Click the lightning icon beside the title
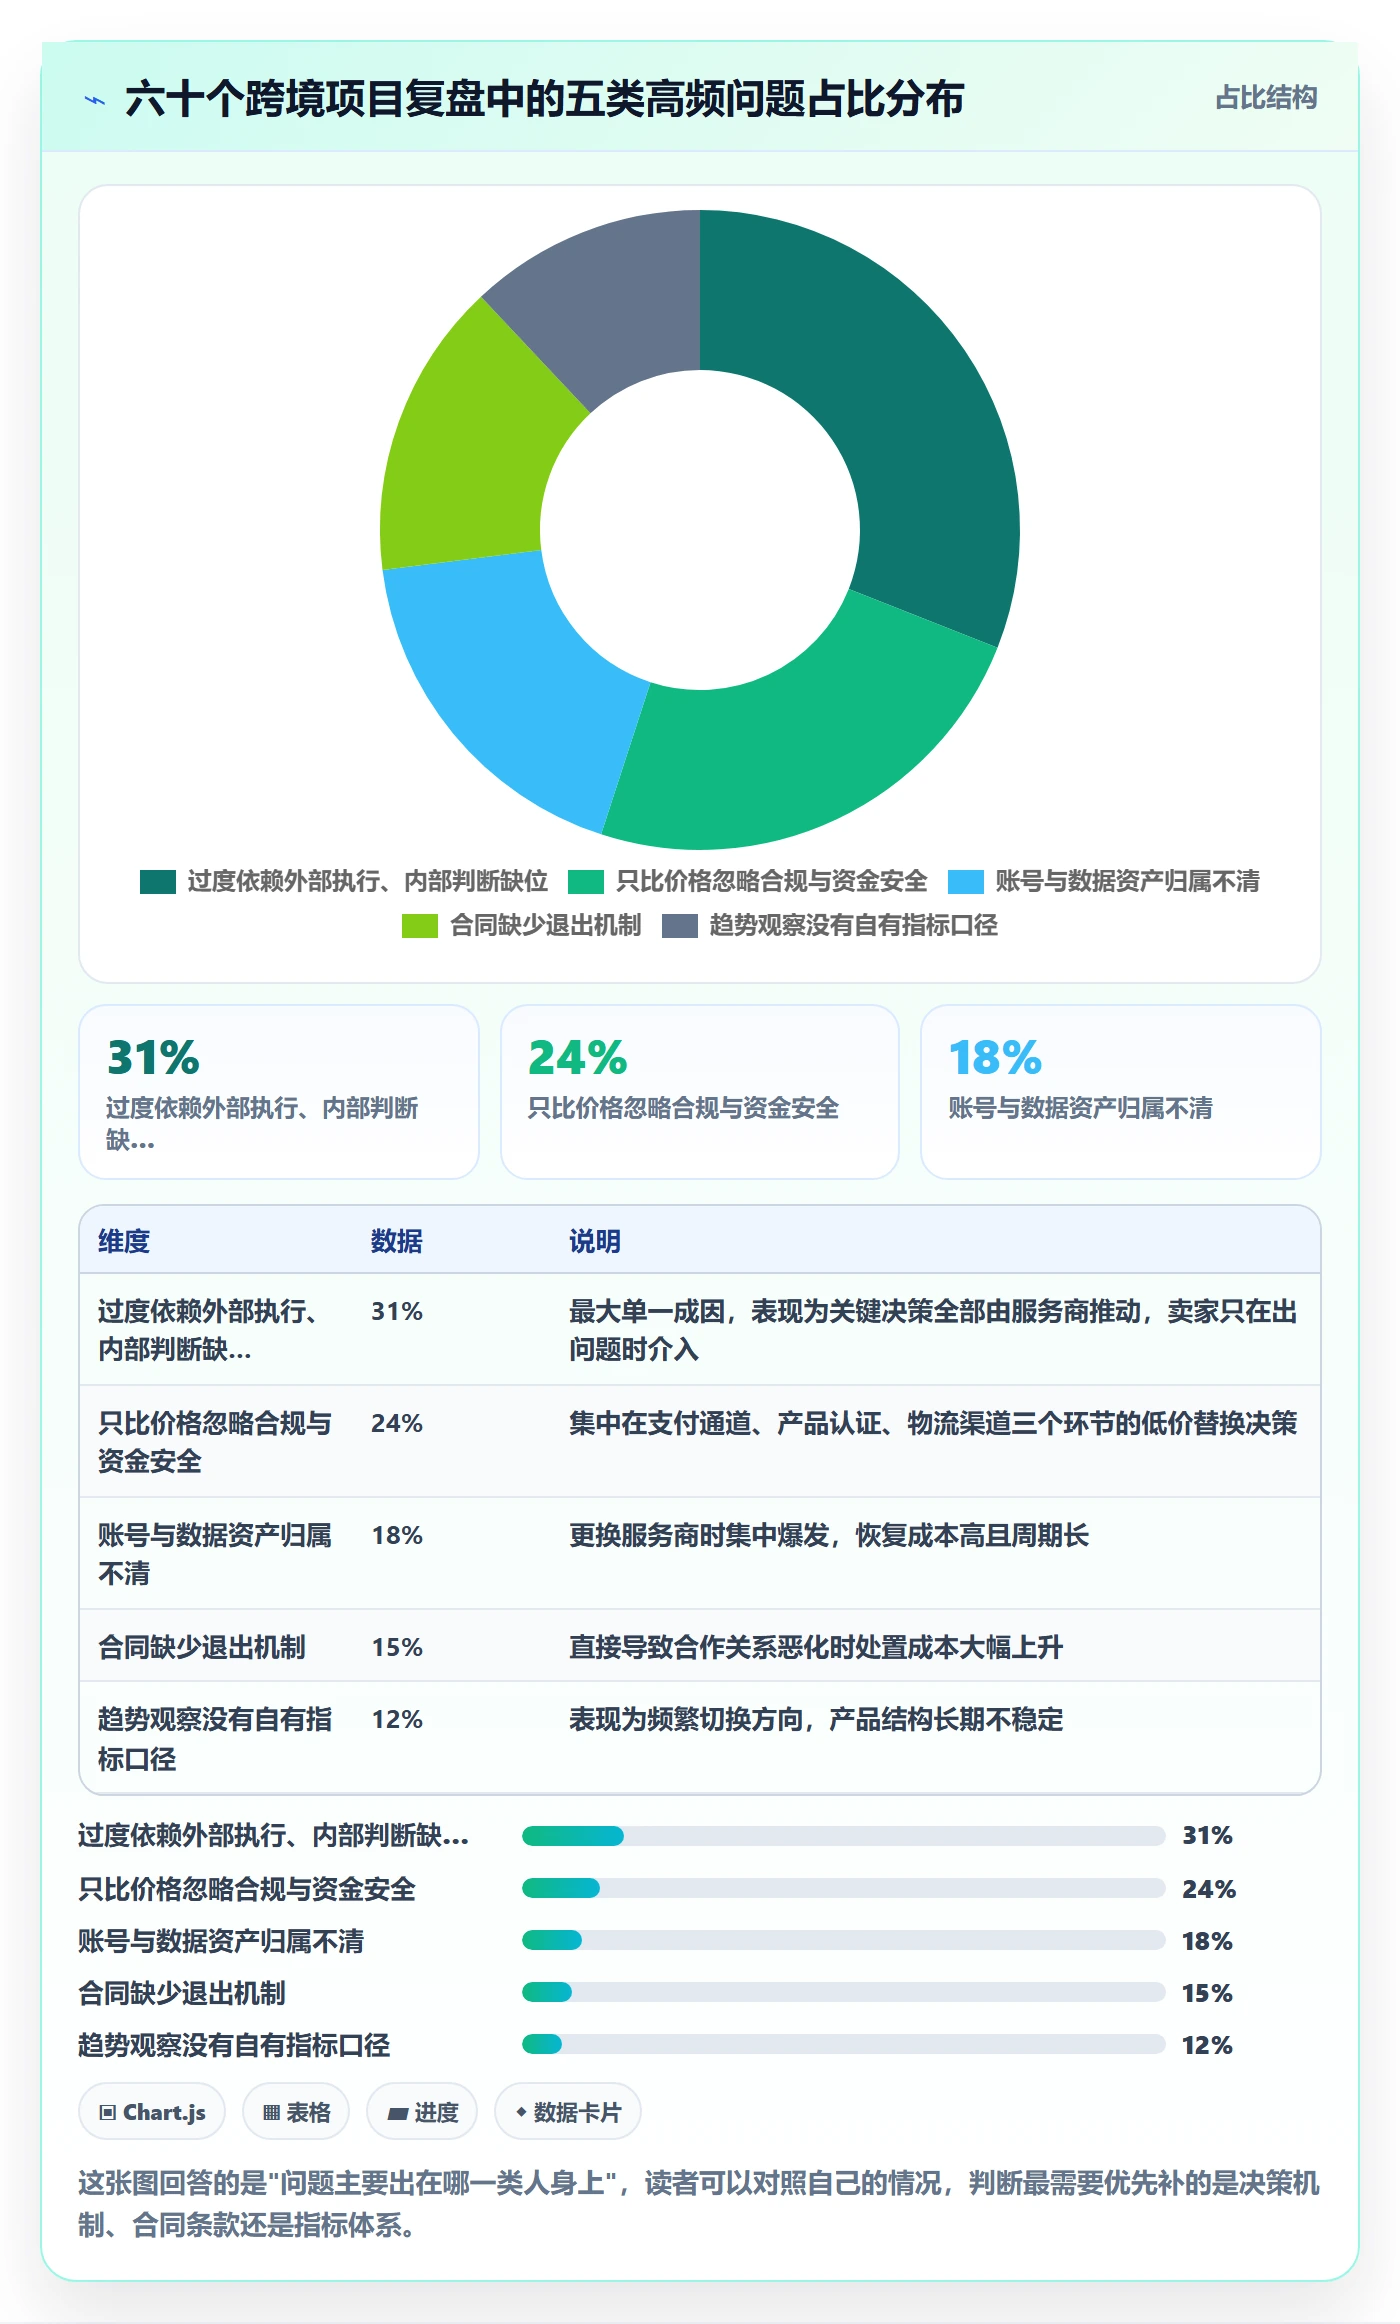 95,100
